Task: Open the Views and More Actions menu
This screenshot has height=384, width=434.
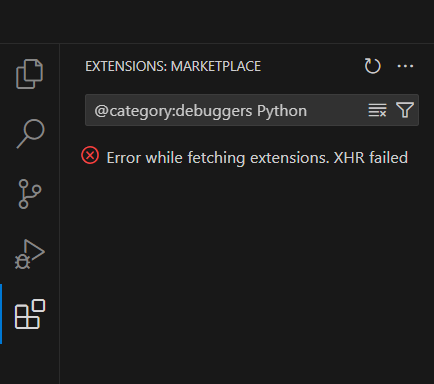Action: click(405, 66)
